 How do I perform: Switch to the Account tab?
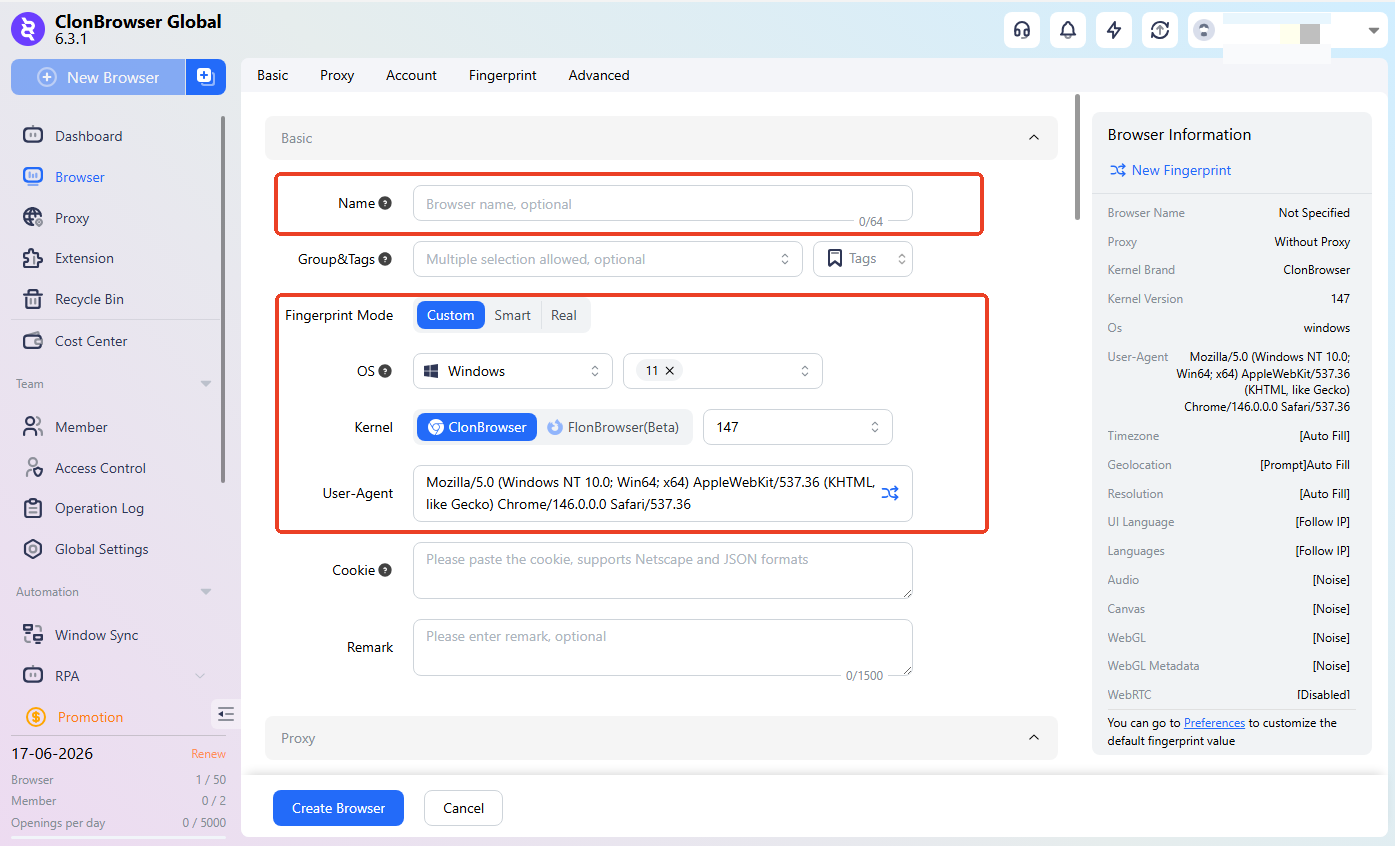[412, 75]
